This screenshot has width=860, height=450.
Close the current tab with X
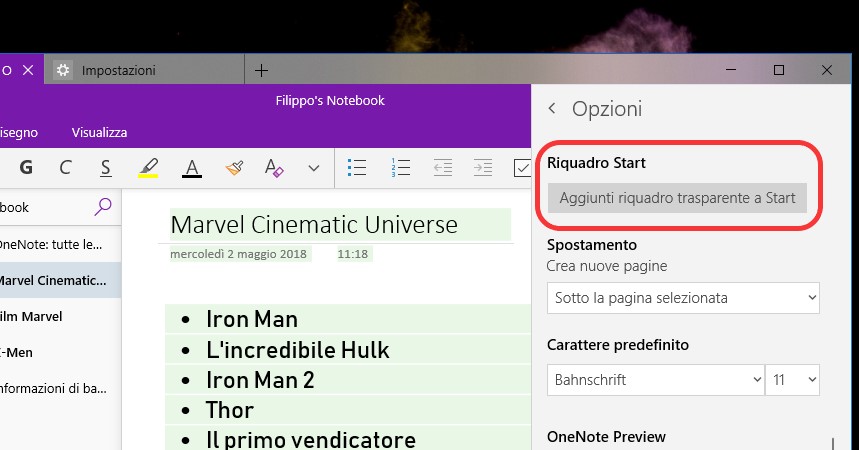[x=29, y=70]
